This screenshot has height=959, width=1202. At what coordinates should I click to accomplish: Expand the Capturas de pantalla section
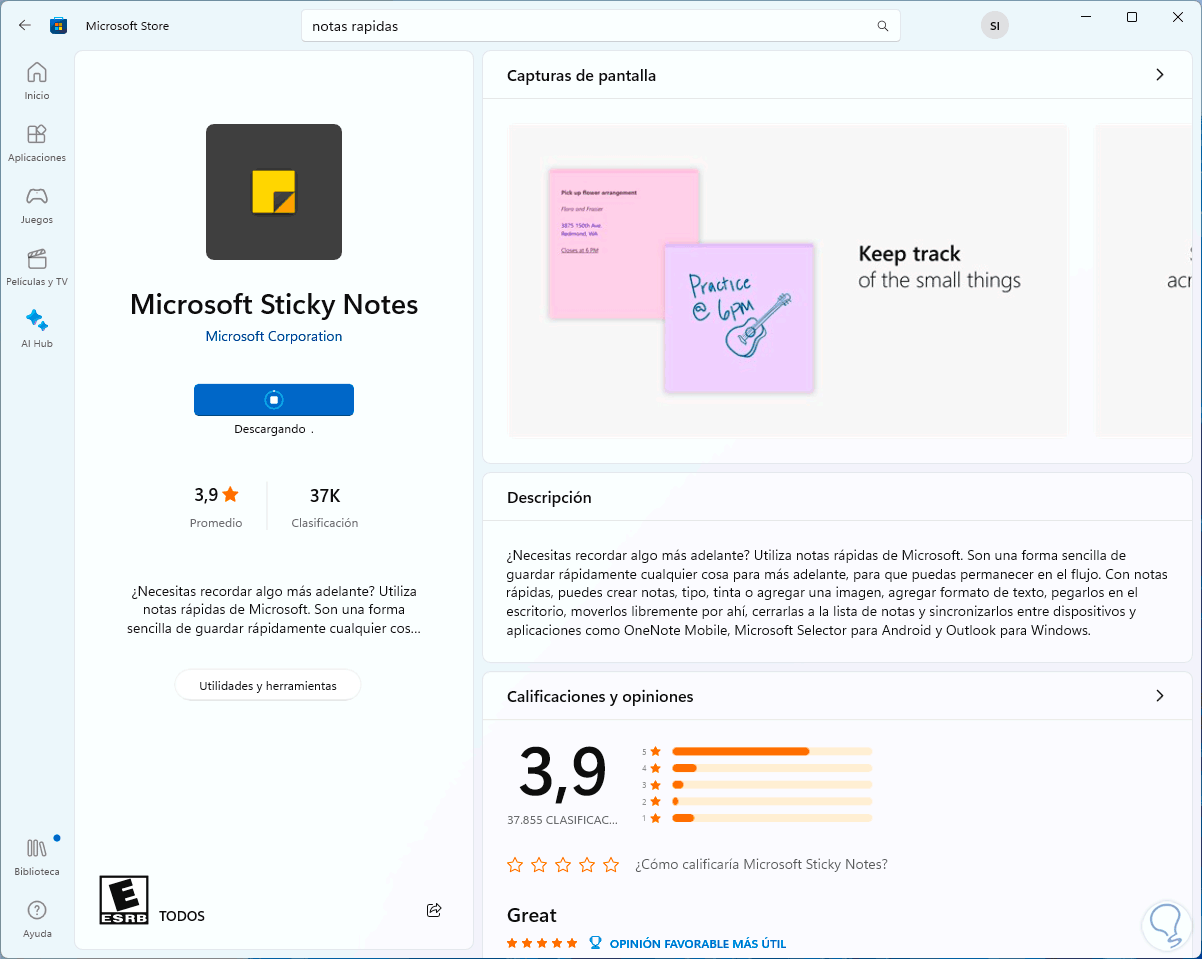1160,75
